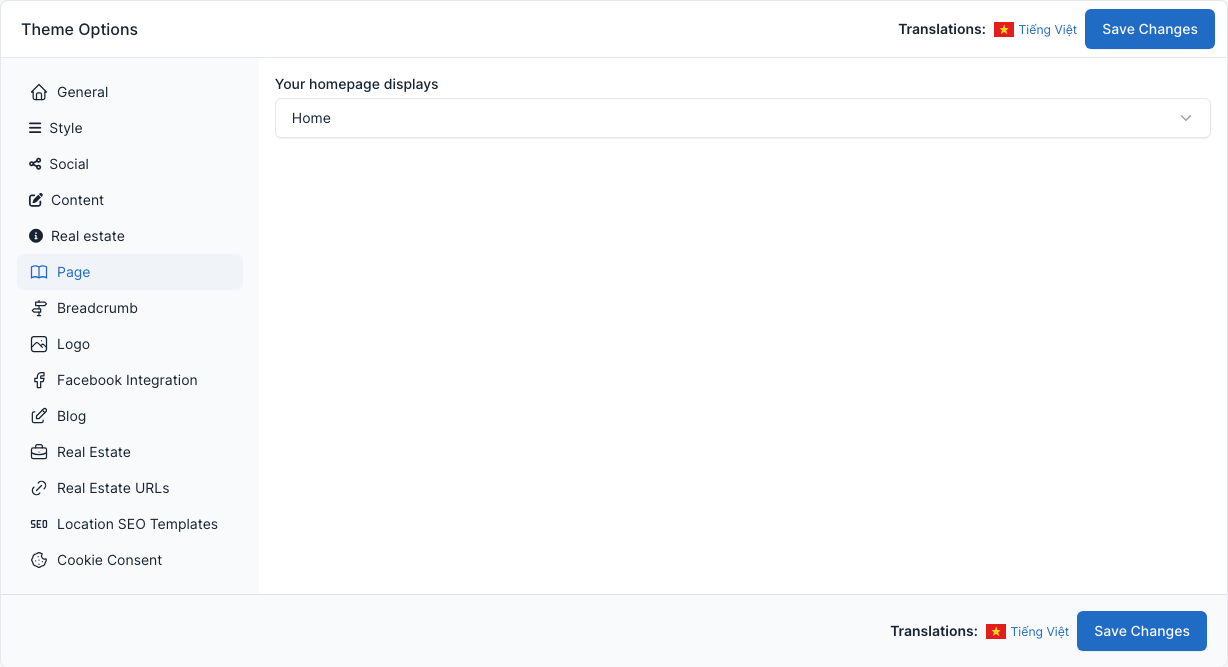The image size is (1228, 667).
Task: Click the Logo image icon
Action: coord(39,344)
